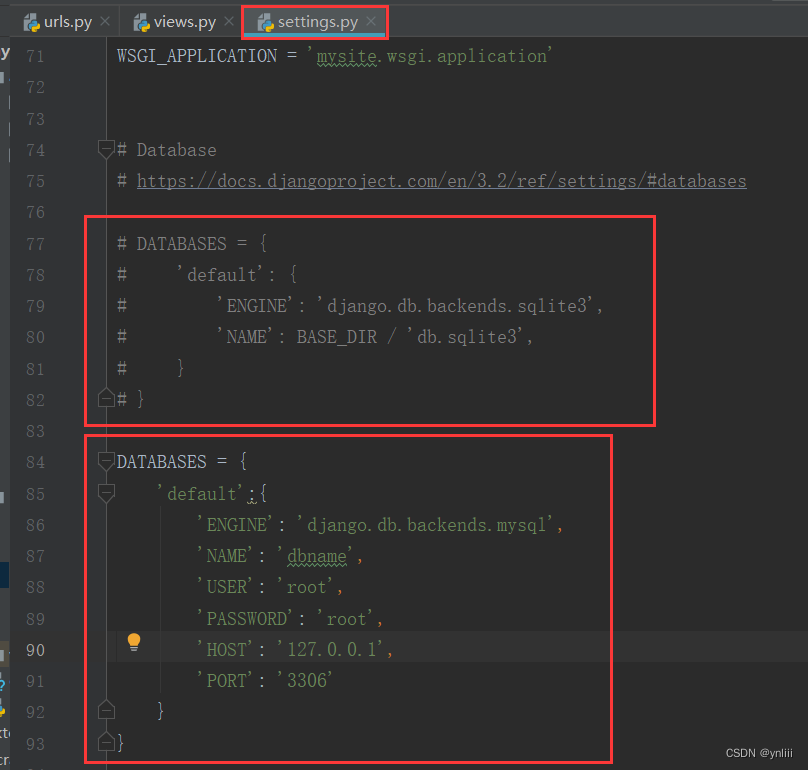Click the 'django.db.backends.mysql' string
The width and height of the screenshot is (808, 770).
(427, 525)
